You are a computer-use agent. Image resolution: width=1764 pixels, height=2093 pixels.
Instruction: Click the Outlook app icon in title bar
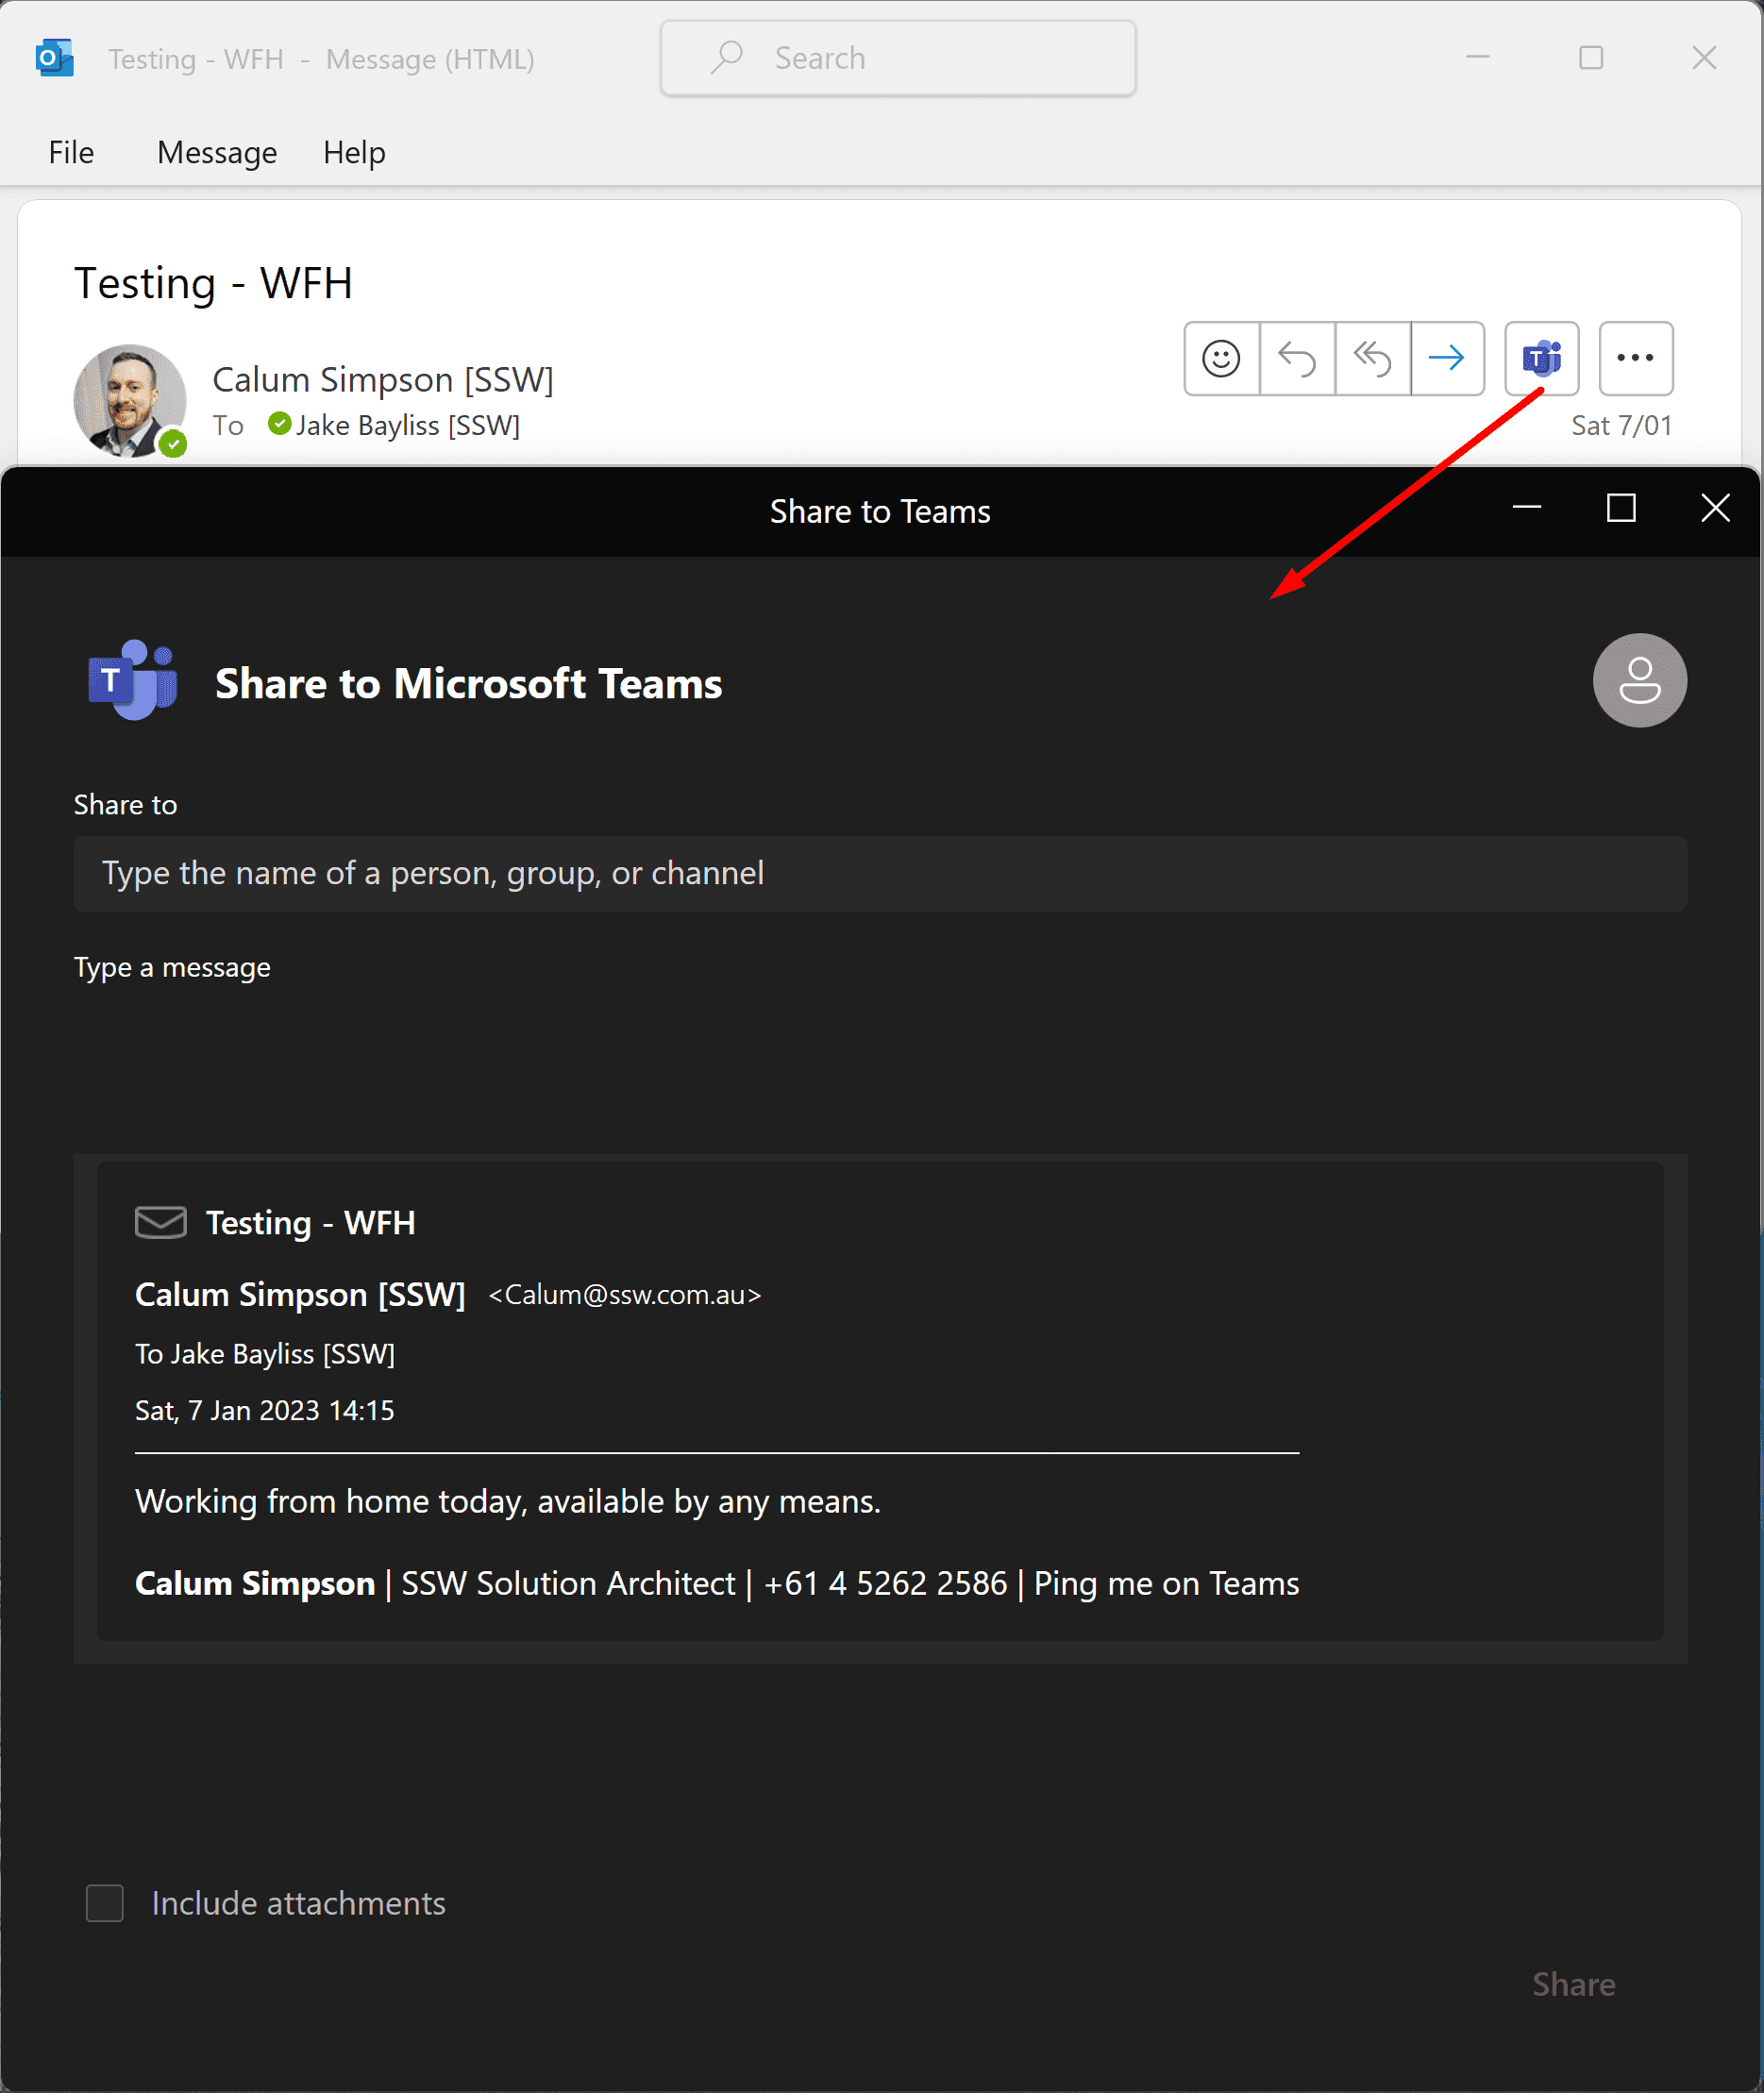coord(54,58)
